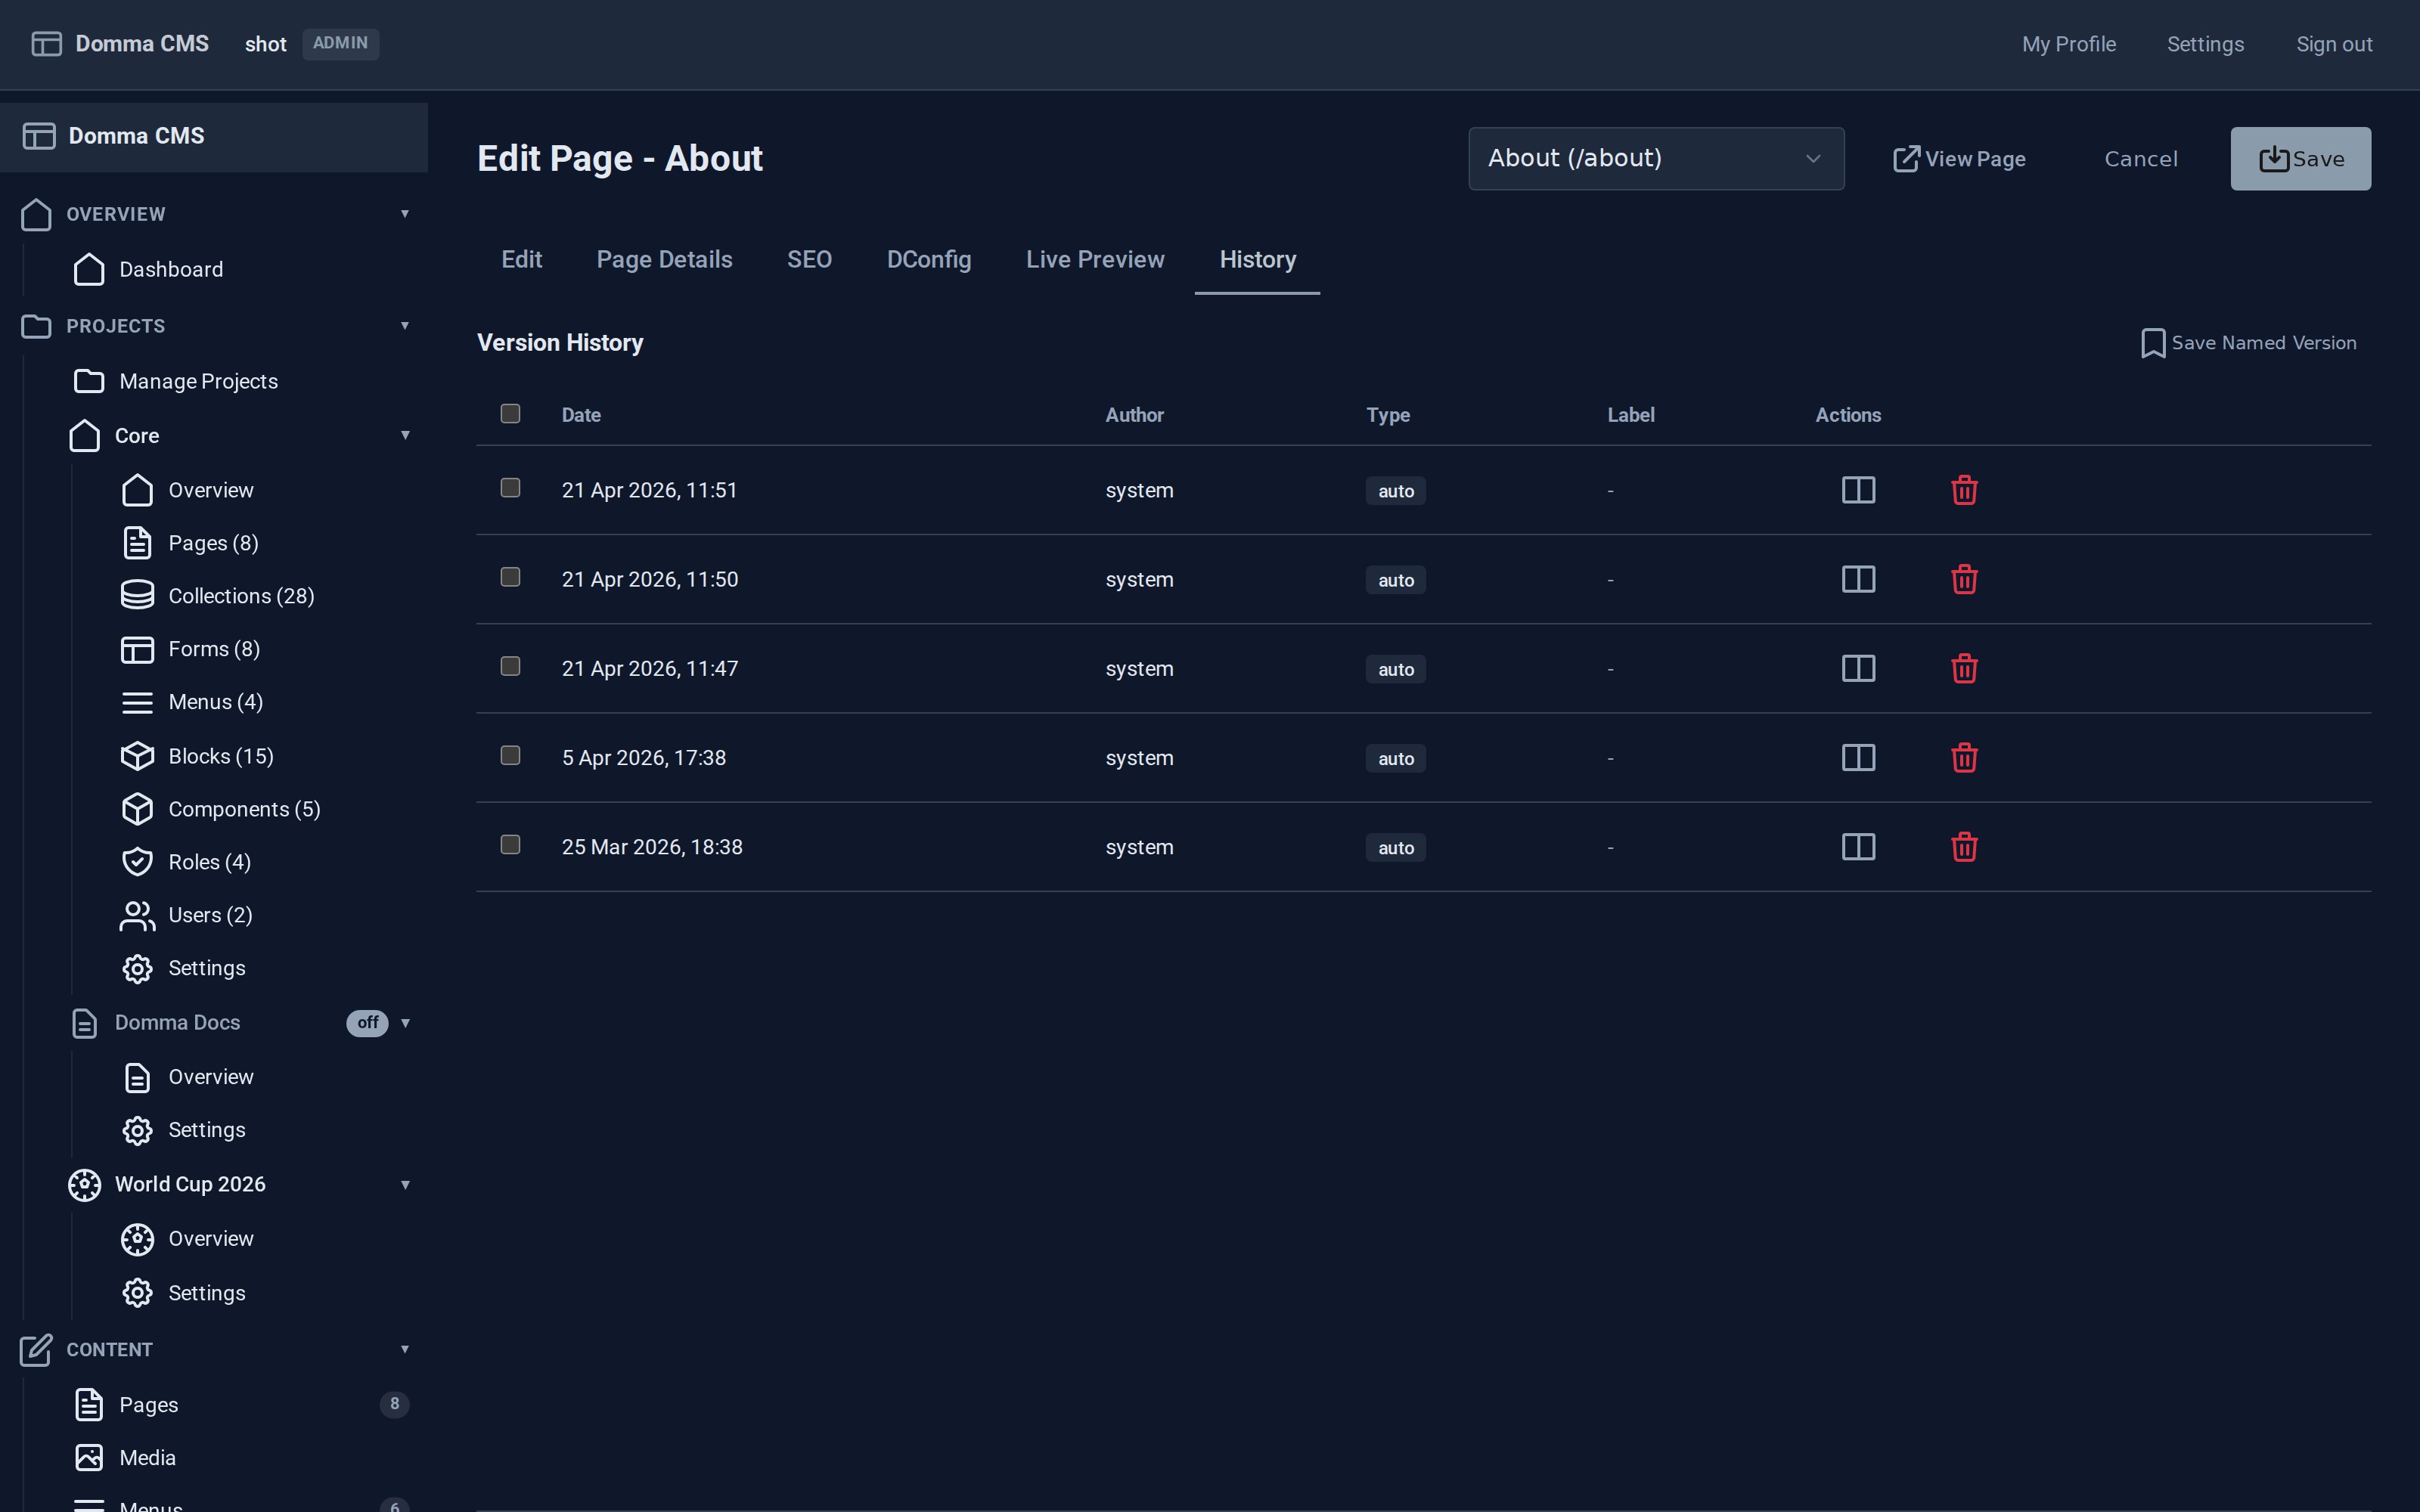Image resolution: width=2420 pixels, height=1512 pixels.
Task: Collapse the CONTENT sidebar section
Action: click(404, 1350)
